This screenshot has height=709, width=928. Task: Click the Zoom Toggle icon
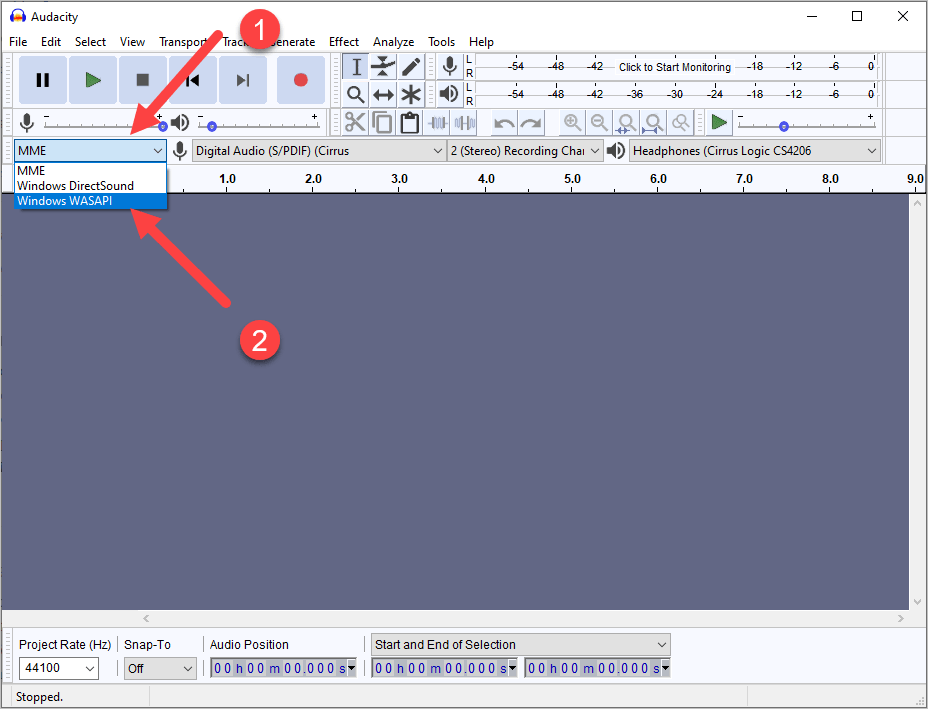681,123
